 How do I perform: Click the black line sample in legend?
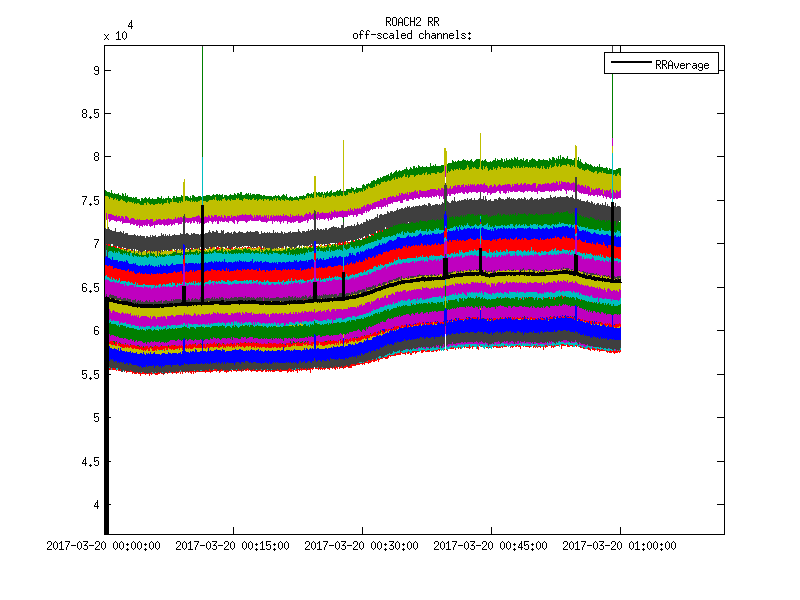point(629,63)
